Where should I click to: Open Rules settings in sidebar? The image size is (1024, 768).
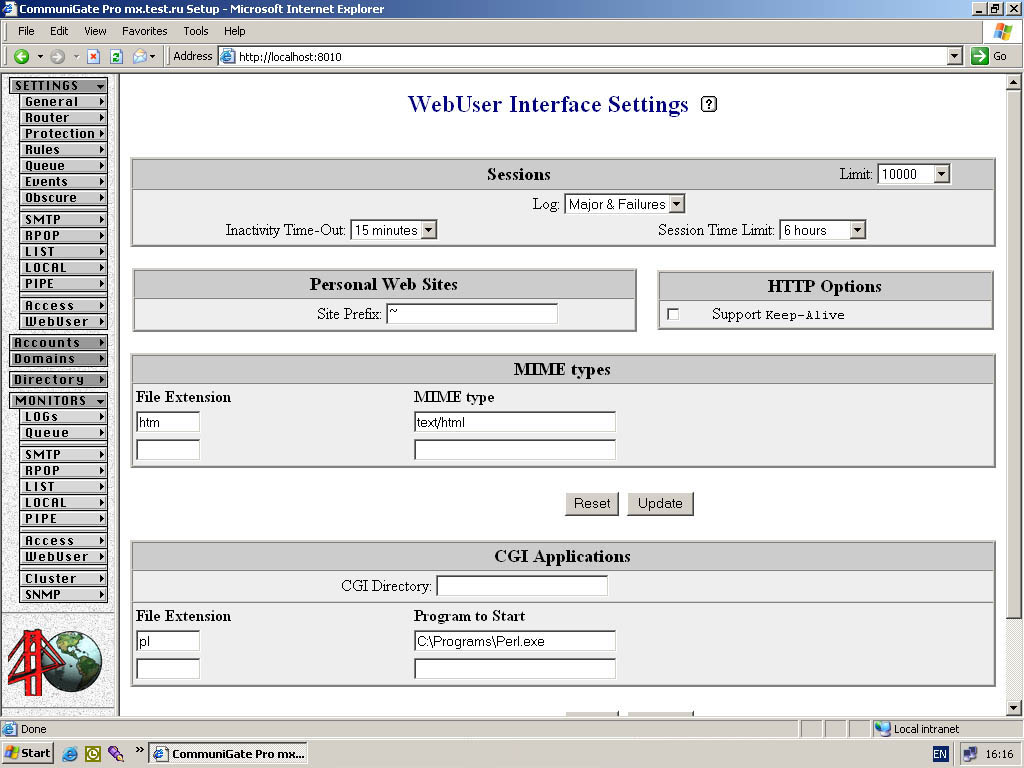[x=64, y=150]
